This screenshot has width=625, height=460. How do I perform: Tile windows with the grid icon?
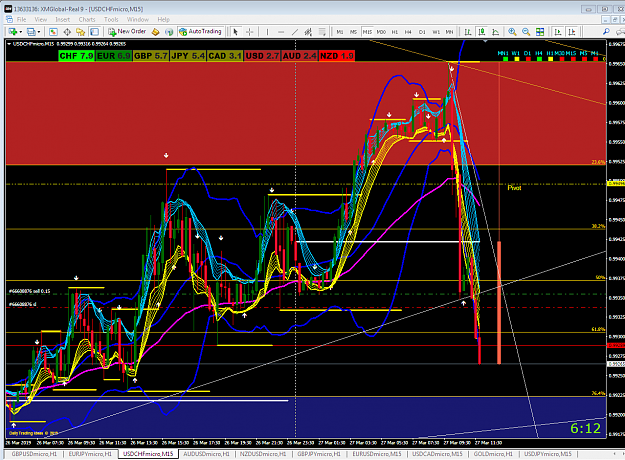[x=540, y=31]
